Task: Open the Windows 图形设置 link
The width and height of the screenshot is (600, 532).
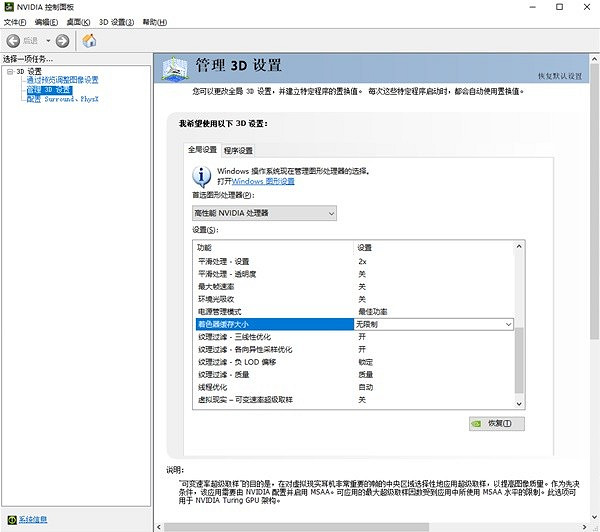Action: pyautogui.click(x=263, y=181)
